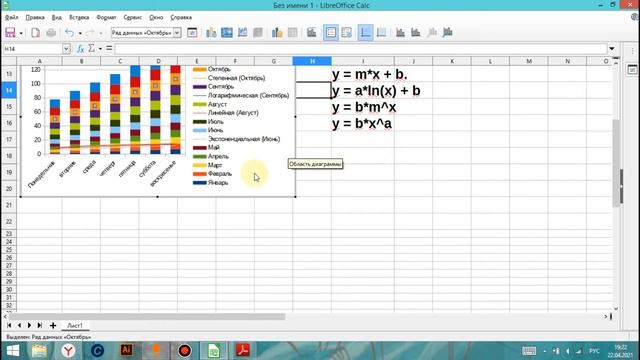
Task: Click legend entry Экспоненциальная (Июнь)
Action: point(237,139)
